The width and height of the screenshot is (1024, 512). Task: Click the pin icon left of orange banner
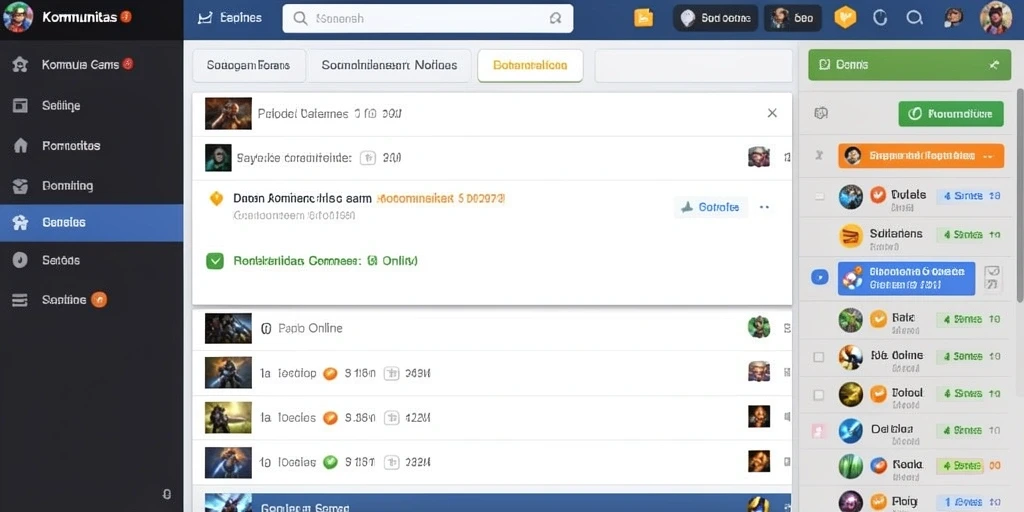pyautogui.click(x=818, y=156)
